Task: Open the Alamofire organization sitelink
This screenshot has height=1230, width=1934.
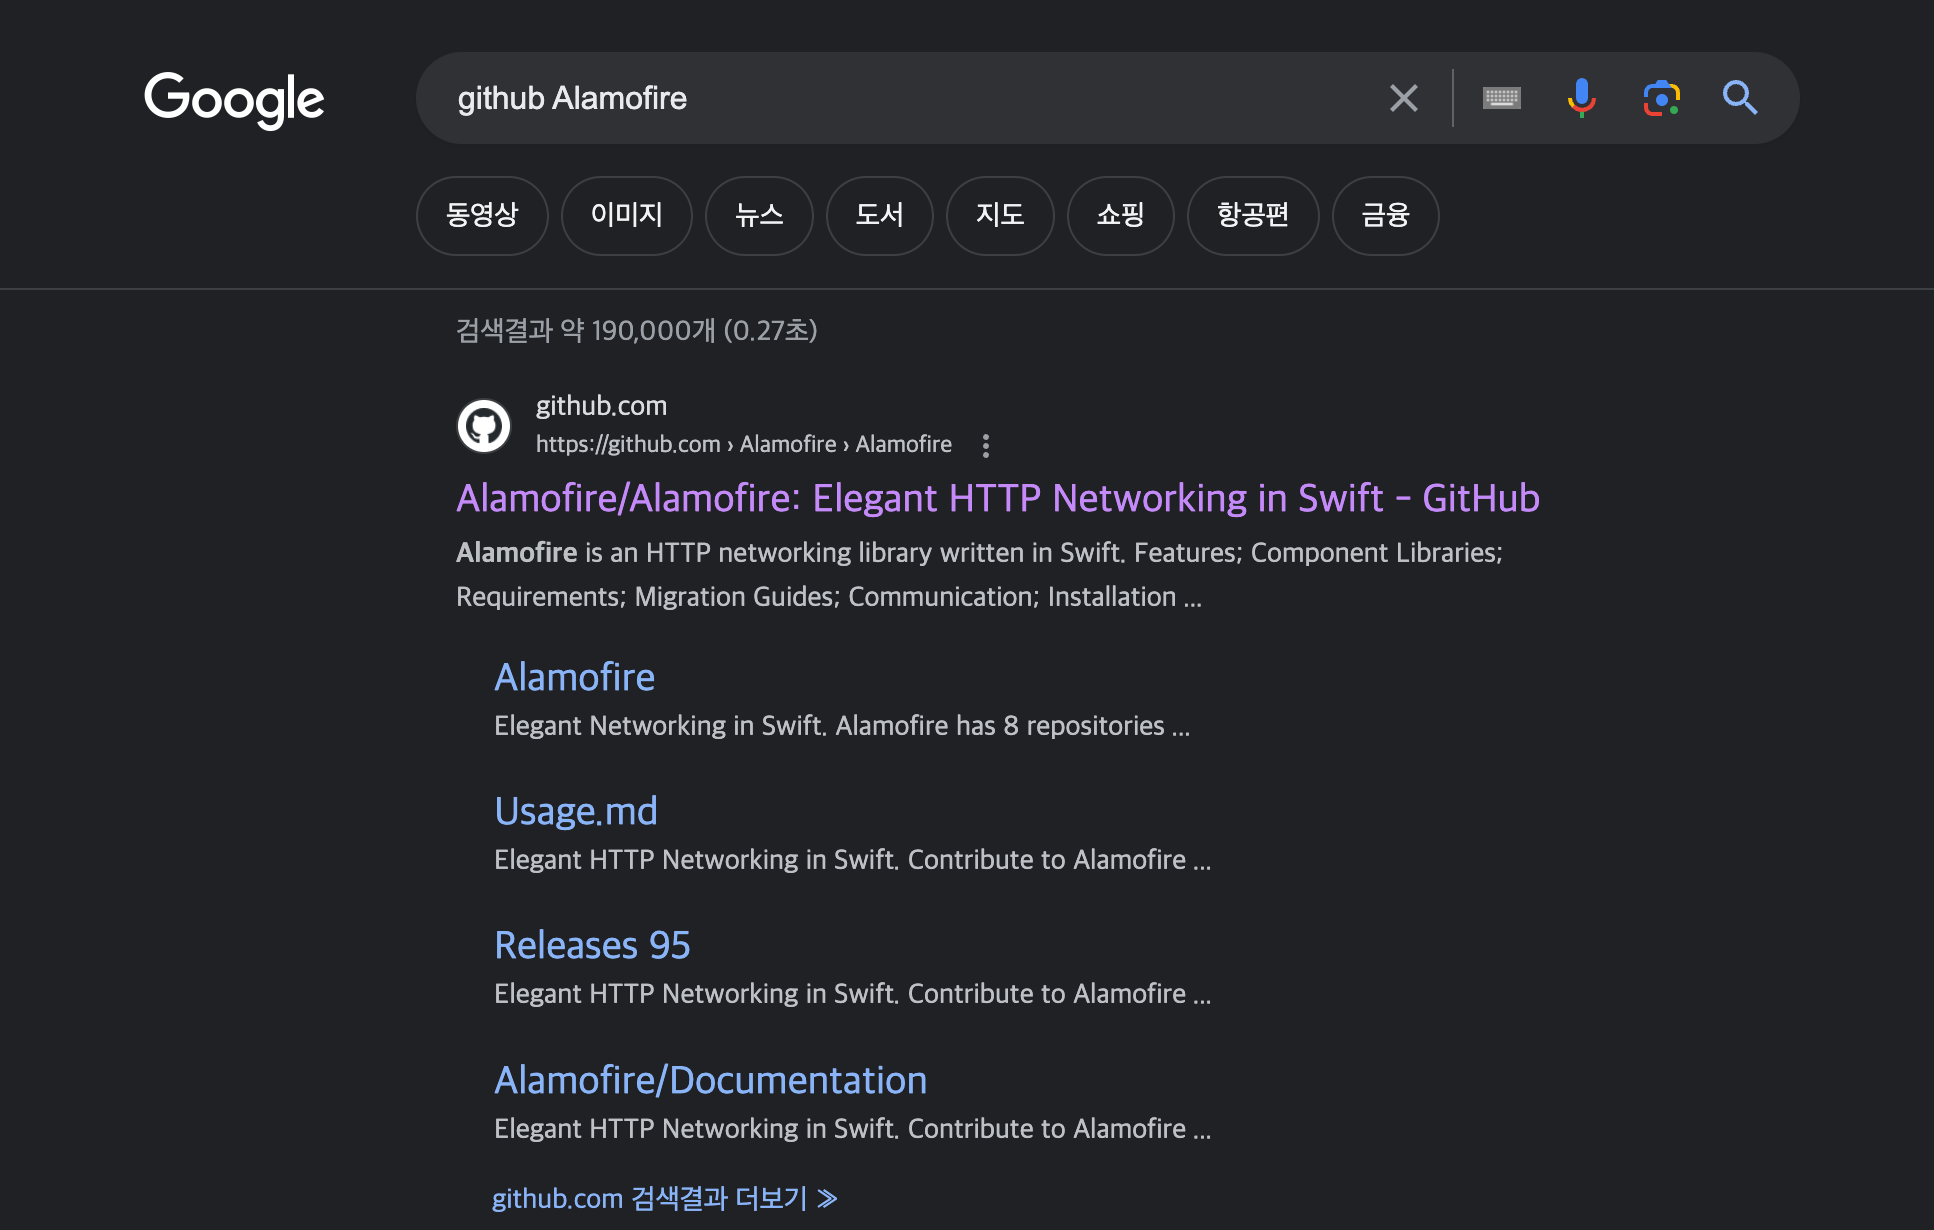Action: [x=575, y=677]
